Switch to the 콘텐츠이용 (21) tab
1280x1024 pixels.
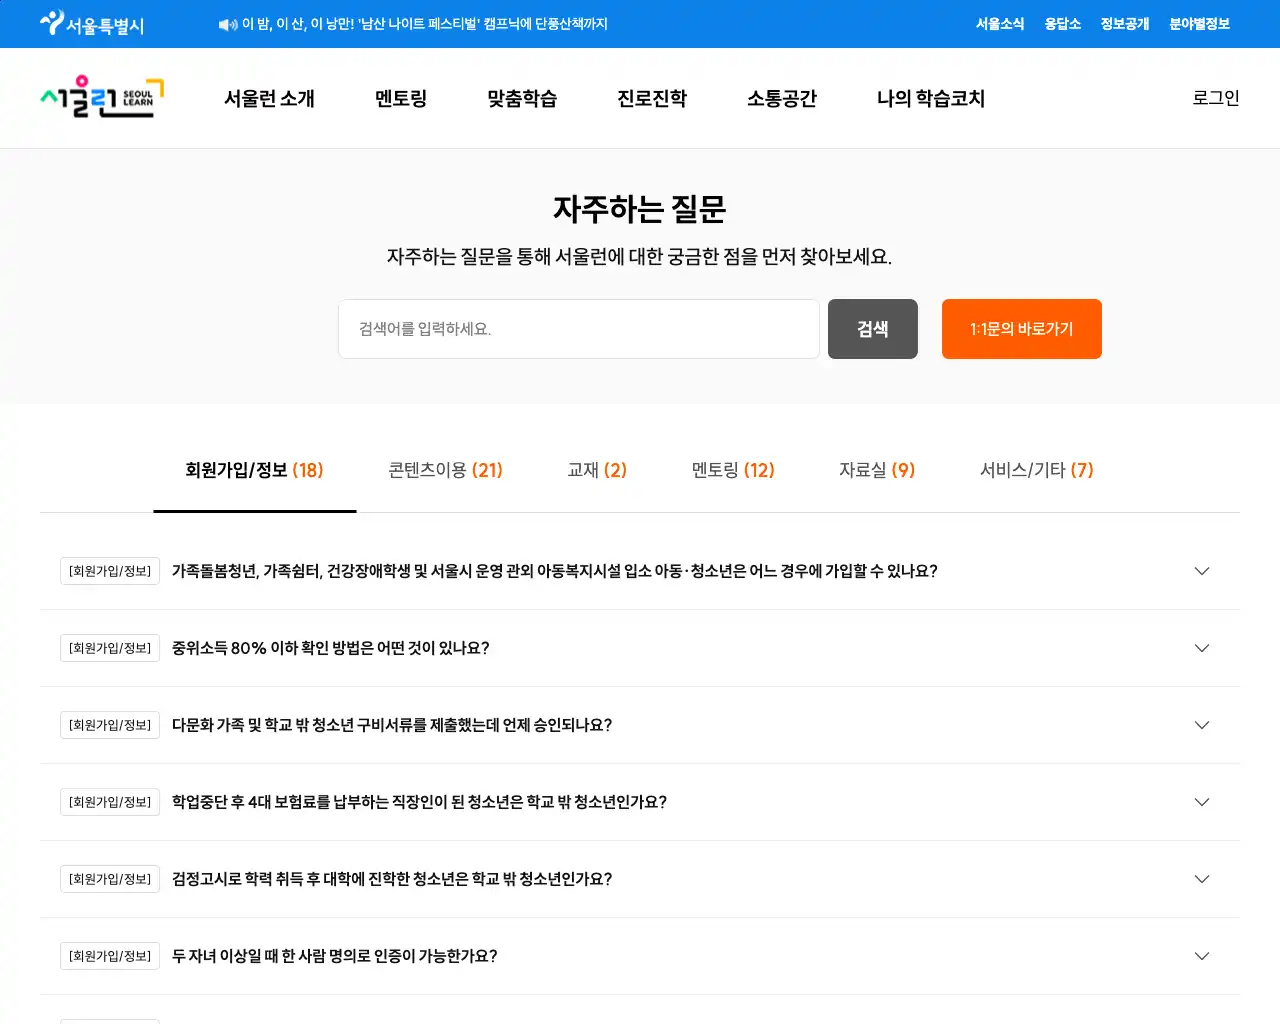445,470
